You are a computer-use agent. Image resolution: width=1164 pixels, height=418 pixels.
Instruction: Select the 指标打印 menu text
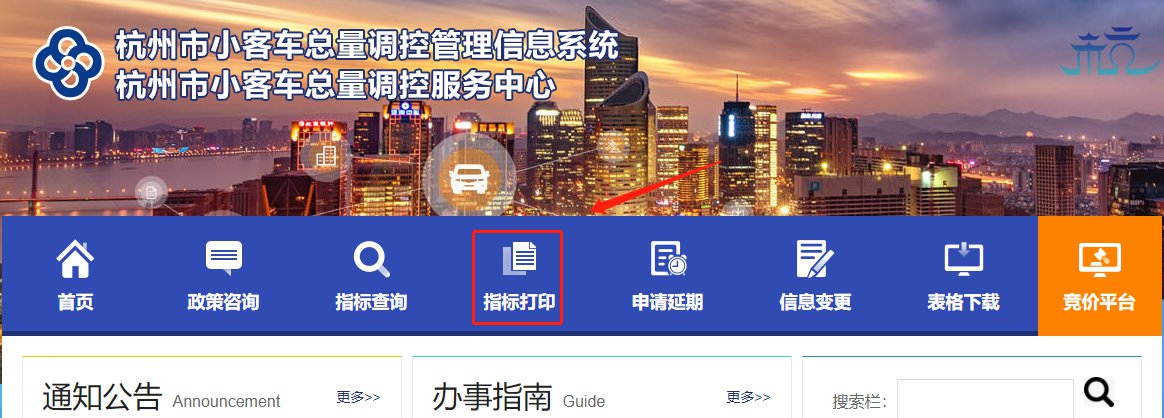519,303
